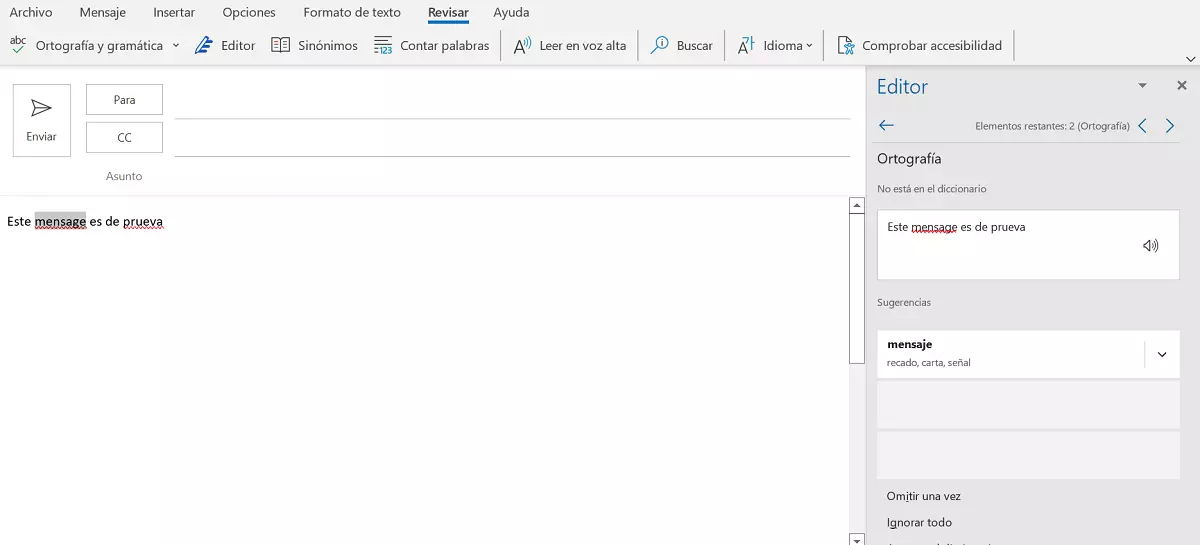Open the Idioma language dropdown
This screenshot has width=1200, height=545.
(x=774, y=45)
